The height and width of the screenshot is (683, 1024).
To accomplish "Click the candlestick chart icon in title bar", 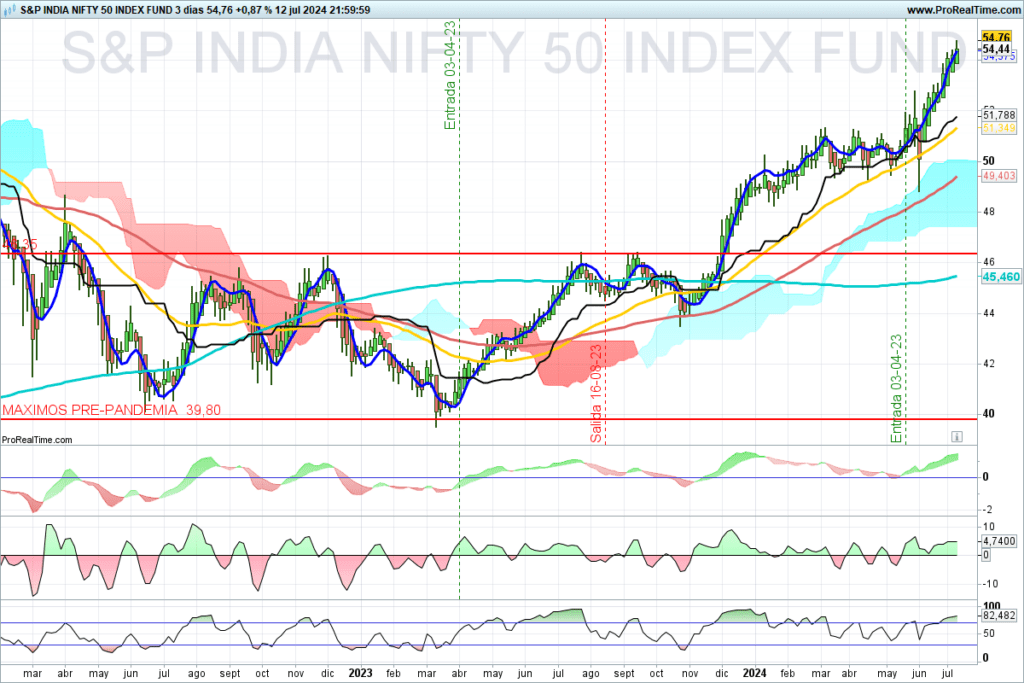I will point(10,10).
